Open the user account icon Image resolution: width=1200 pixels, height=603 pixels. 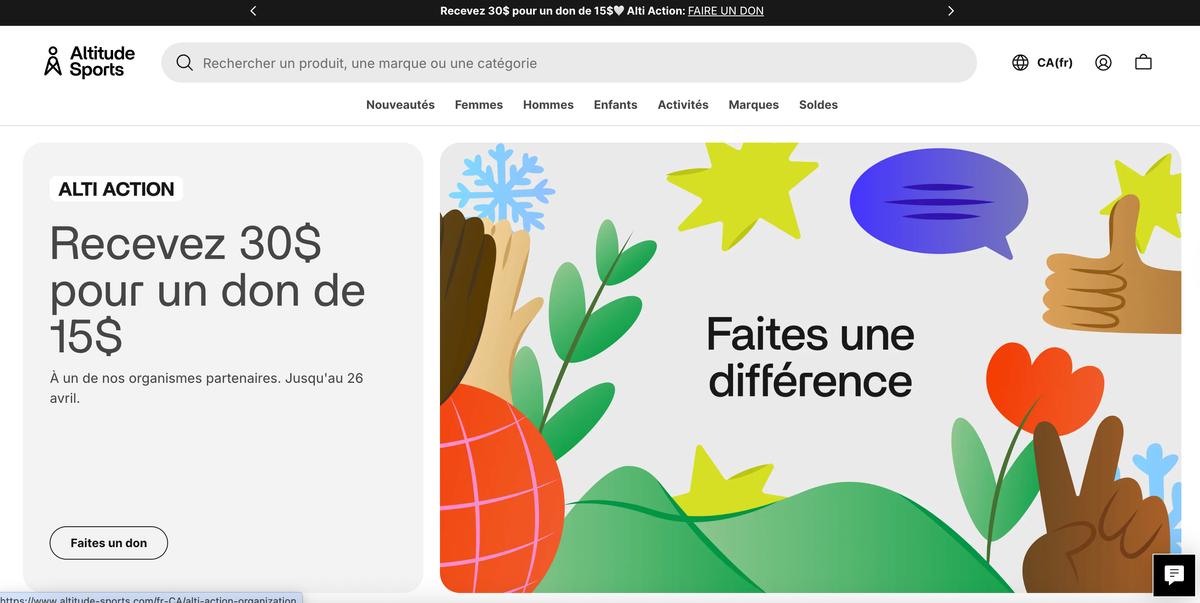coord(1103,62)
